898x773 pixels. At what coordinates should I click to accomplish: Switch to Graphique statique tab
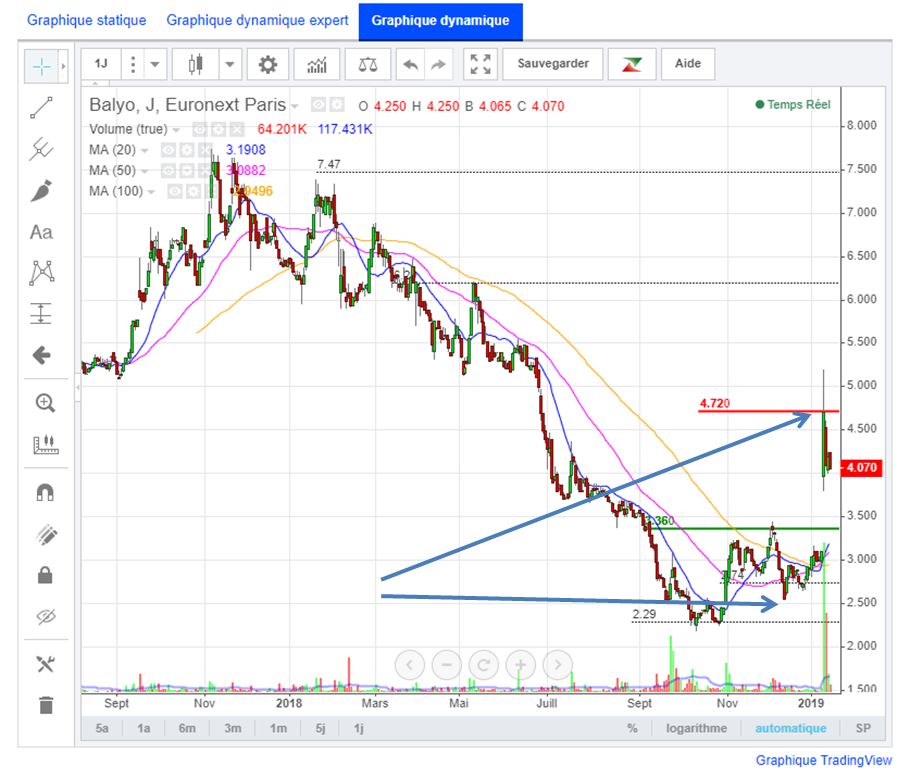click(x=86, y=20)
